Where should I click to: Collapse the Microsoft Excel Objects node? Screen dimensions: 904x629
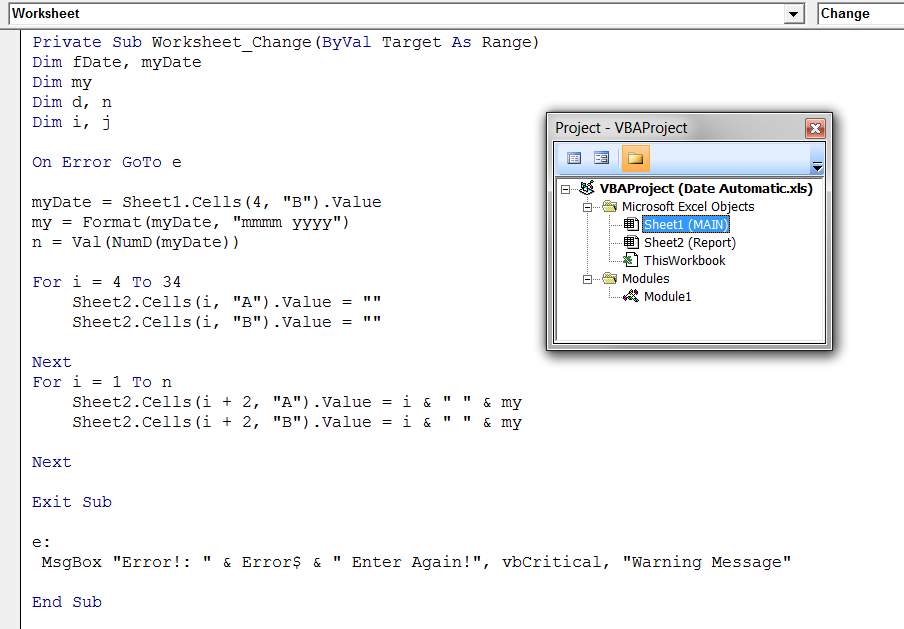(x=586, y=205)
